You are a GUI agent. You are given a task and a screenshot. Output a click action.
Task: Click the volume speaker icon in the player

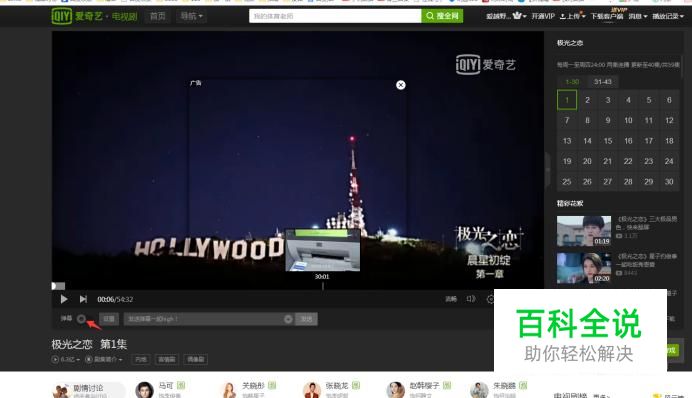pos(471,299)
